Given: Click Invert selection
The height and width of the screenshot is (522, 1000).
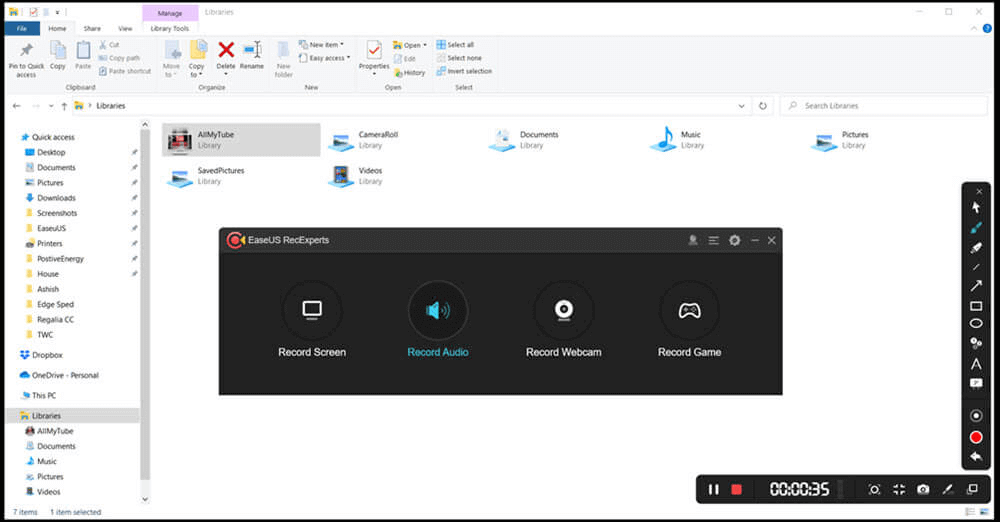Looking at the screenshot, I should pos(464,71).
